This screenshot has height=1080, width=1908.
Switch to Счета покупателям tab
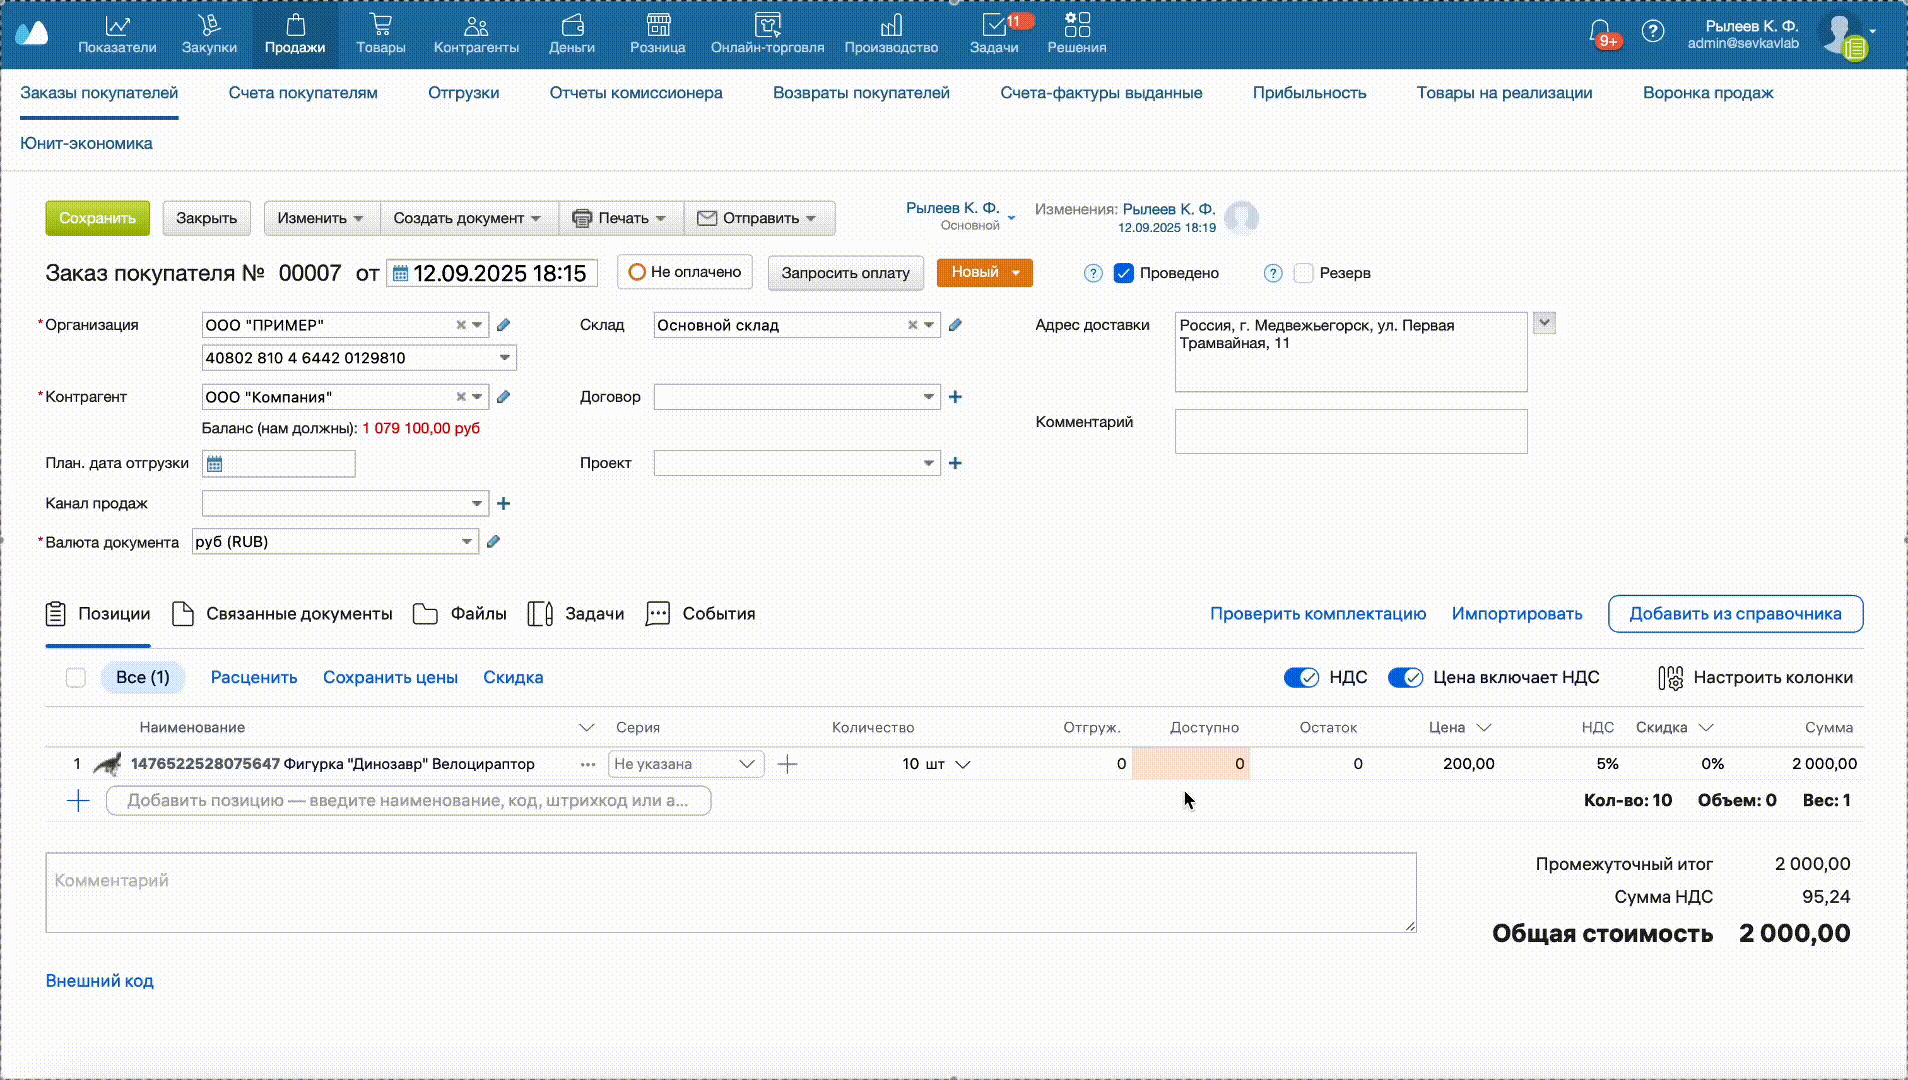coord(303,93)
